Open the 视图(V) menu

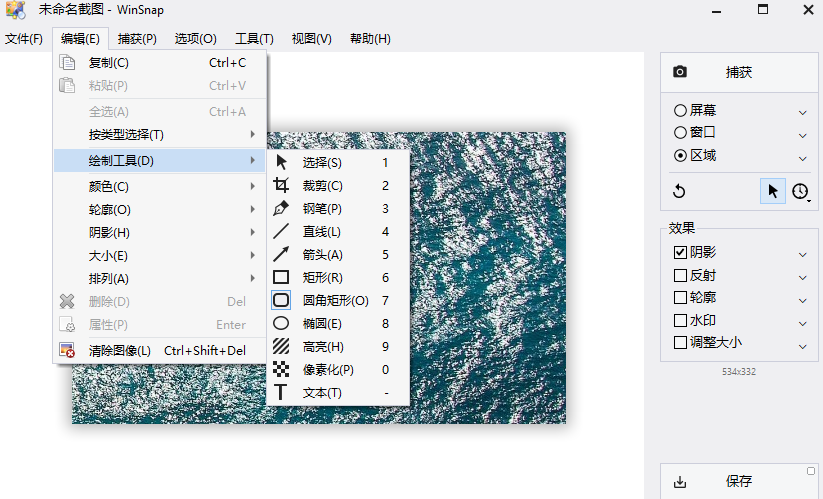click(312, 39)
